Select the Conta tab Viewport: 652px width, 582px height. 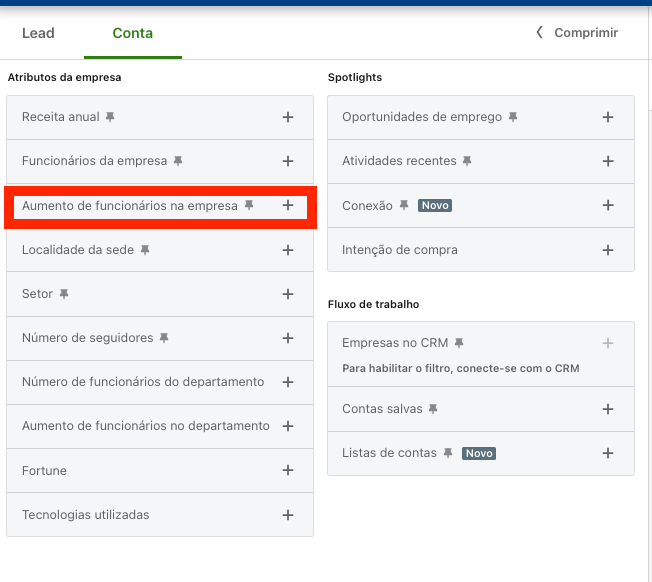133,33
